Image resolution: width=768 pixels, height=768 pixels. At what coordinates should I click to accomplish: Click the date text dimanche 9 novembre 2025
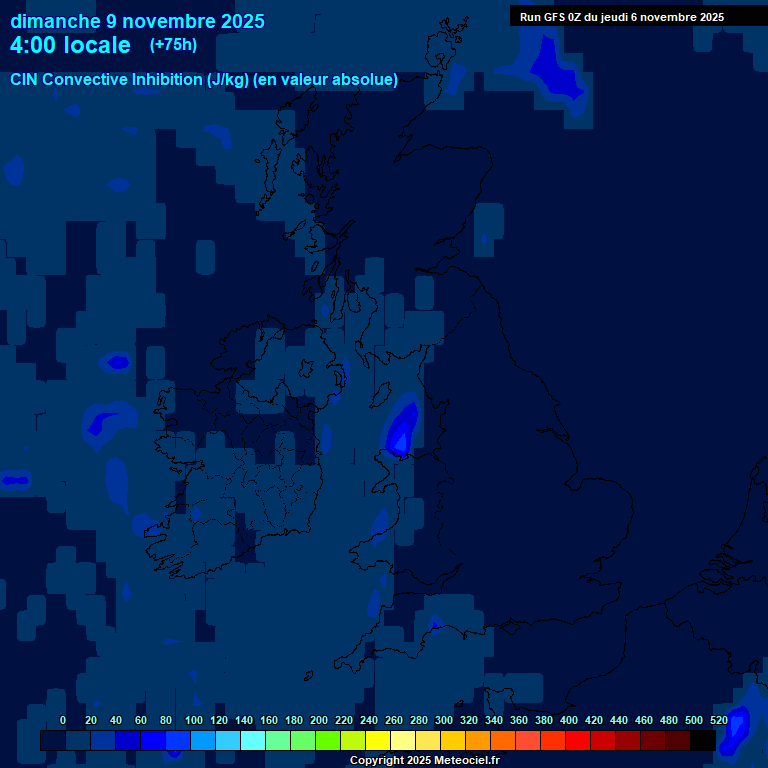click(137, 21)
